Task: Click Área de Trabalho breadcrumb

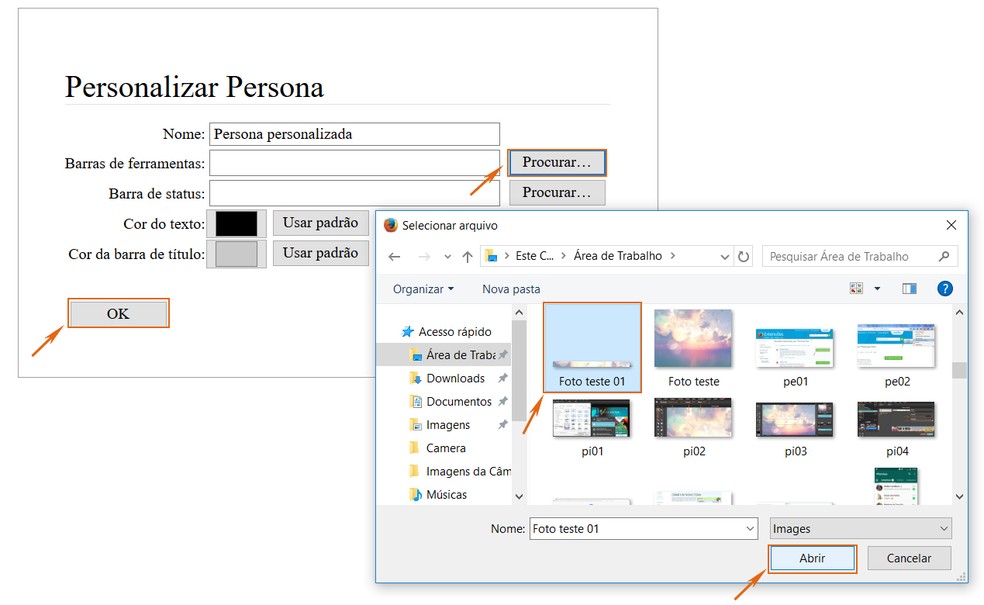Action: click(x=618, y=256)
